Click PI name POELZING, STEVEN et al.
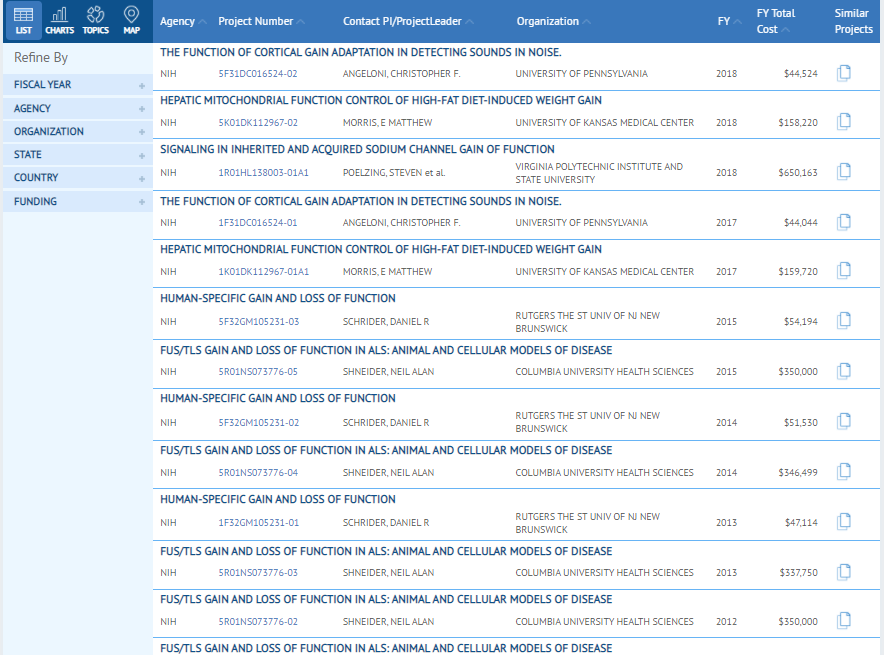Viewport: 884px width, 655px height. [x=394, y=173]
